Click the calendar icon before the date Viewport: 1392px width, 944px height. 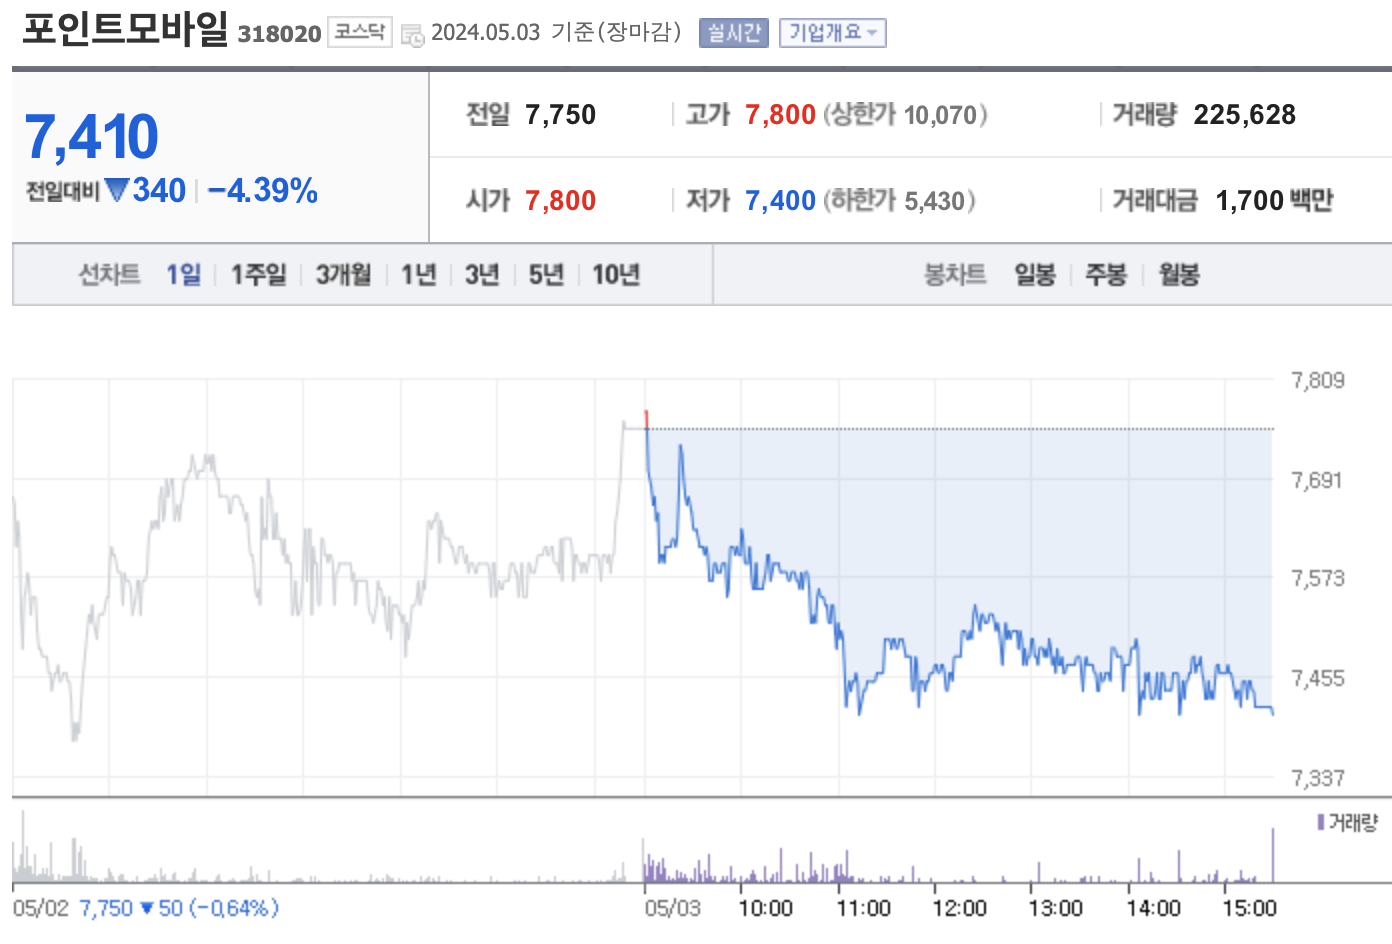(412, 35)
